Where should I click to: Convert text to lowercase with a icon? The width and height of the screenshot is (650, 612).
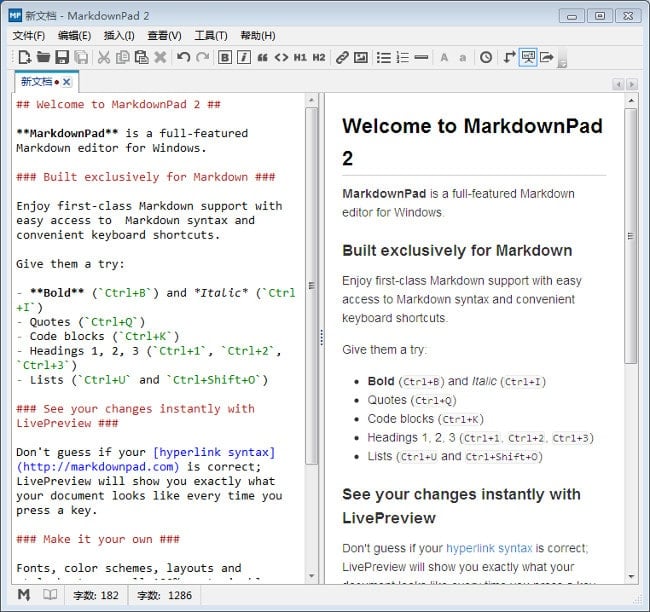point(463,57)
